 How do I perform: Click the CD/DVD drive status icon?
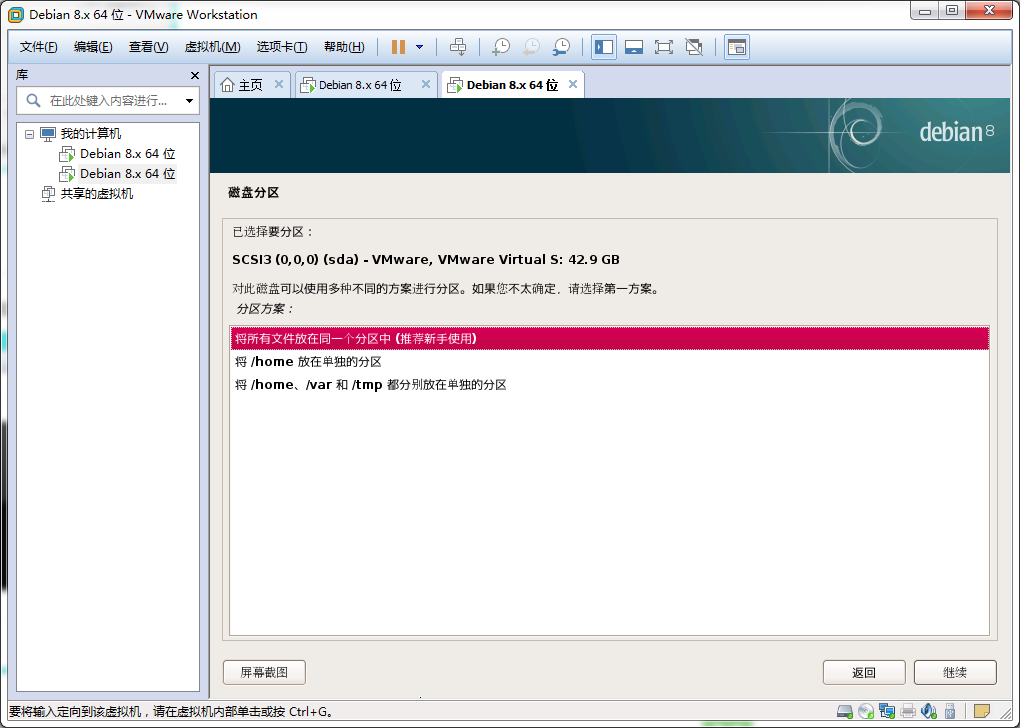click(x=866, y=710)
